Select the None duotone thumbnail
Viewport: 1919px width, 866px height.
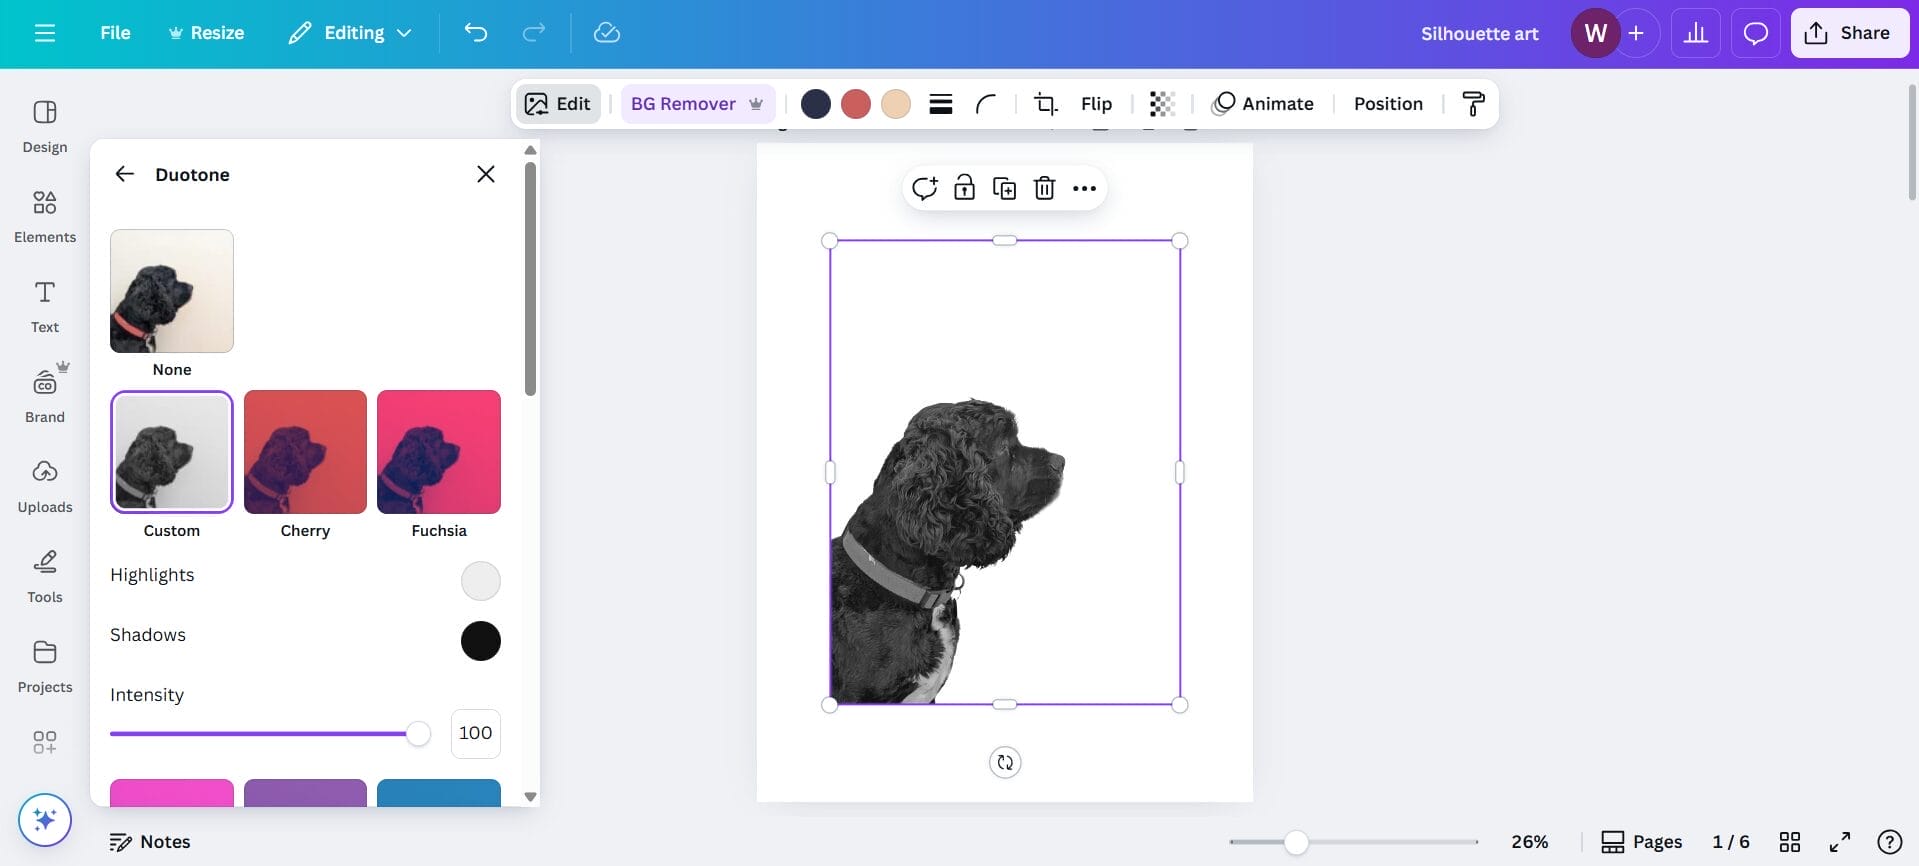(x=172, y=291)
